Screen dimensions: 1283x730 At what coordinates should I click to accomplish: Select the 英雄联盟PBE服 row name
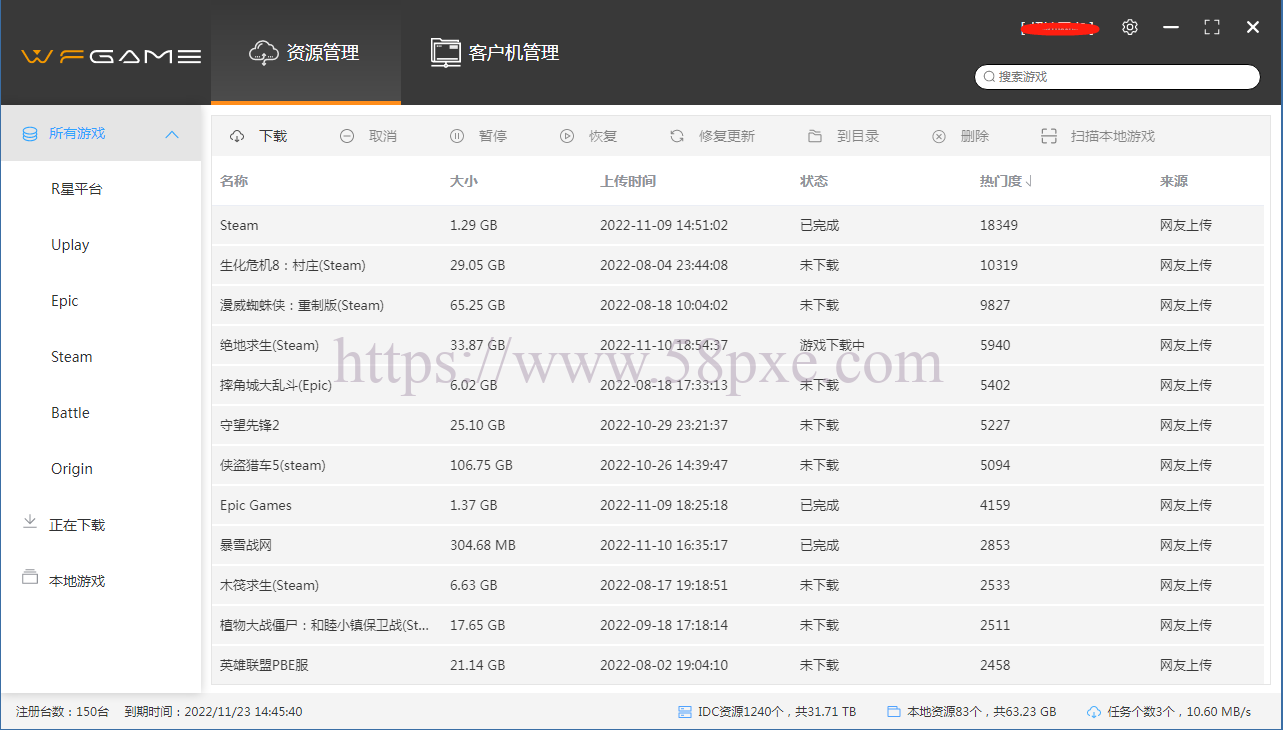tap(264, 665)
